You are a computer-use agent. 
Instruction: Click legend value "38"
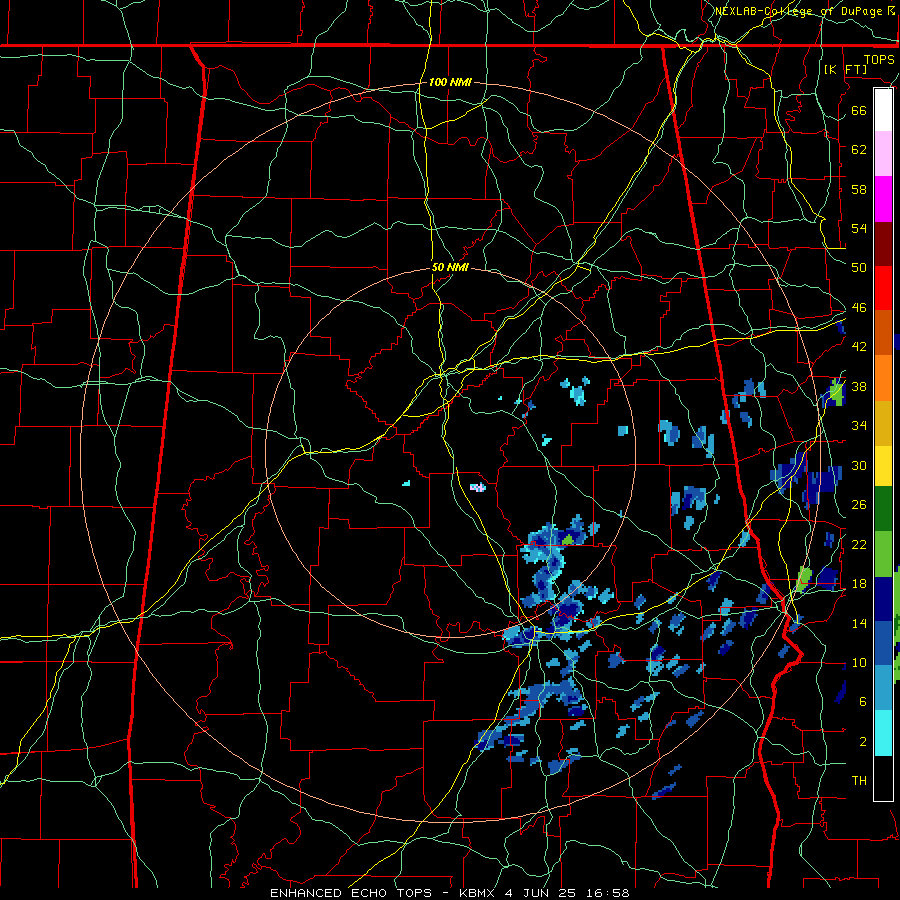tap(859, 386)
